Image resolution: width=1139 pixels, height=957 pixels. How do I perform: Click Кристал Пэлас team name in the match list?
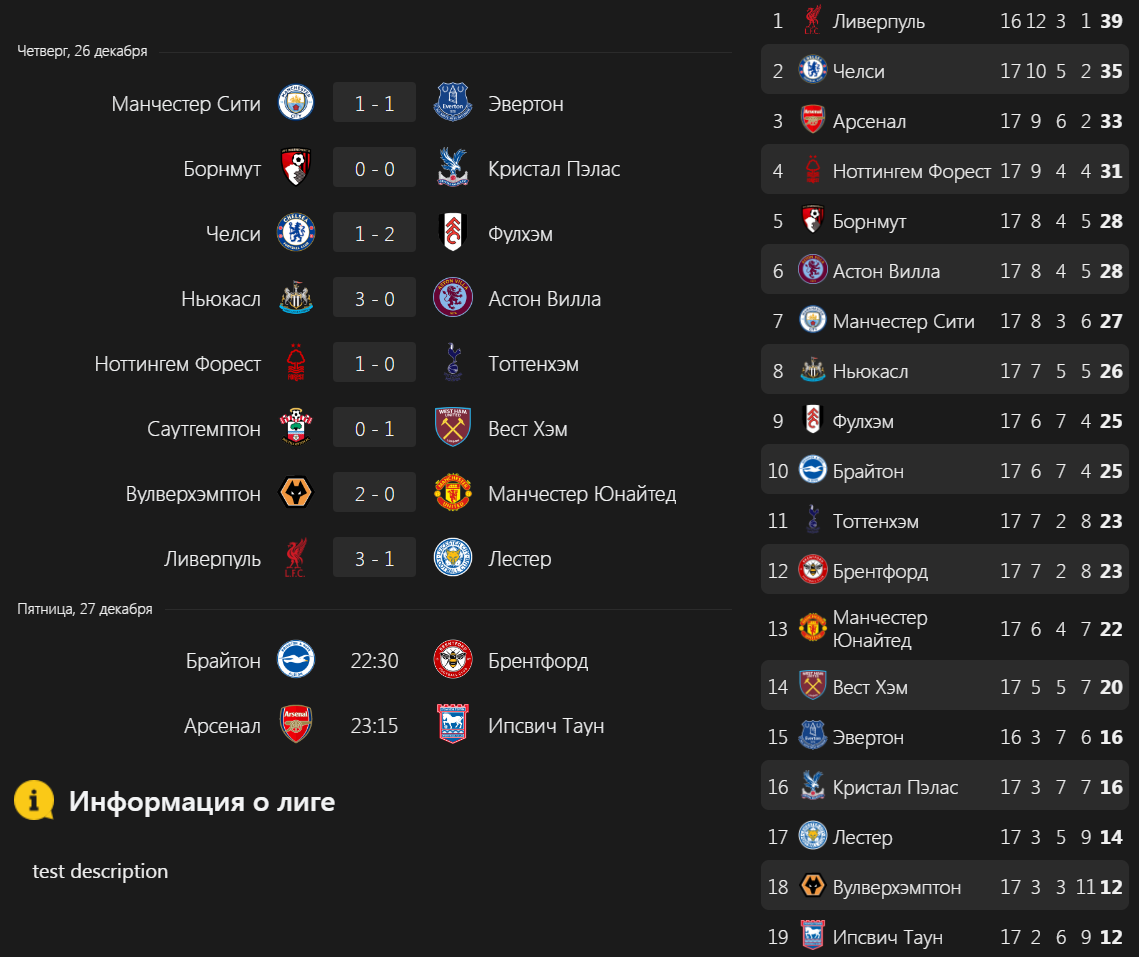554,168
